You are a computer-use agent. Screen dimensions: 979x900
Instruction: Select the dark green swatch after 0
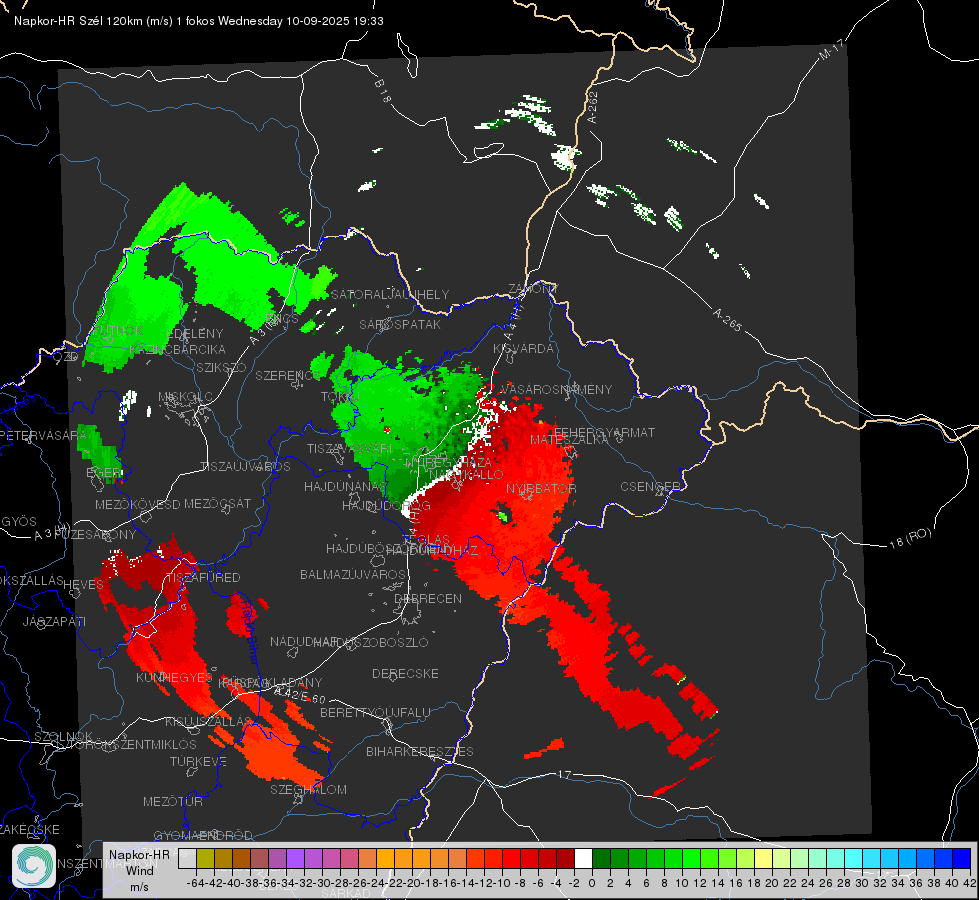click(601, 859)
